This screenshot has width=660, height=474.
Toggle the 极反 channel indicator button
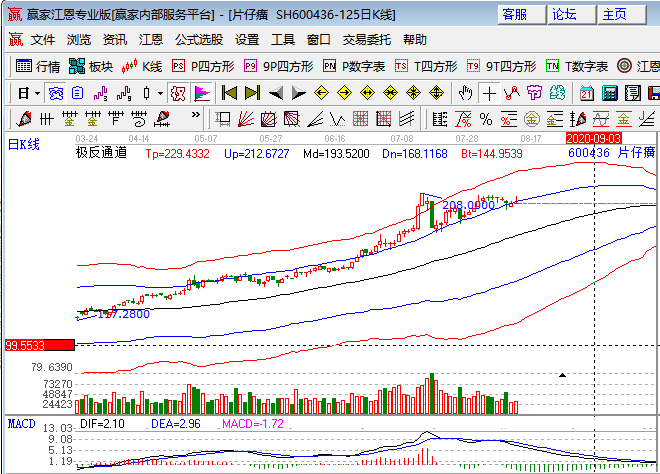(178, 93)
